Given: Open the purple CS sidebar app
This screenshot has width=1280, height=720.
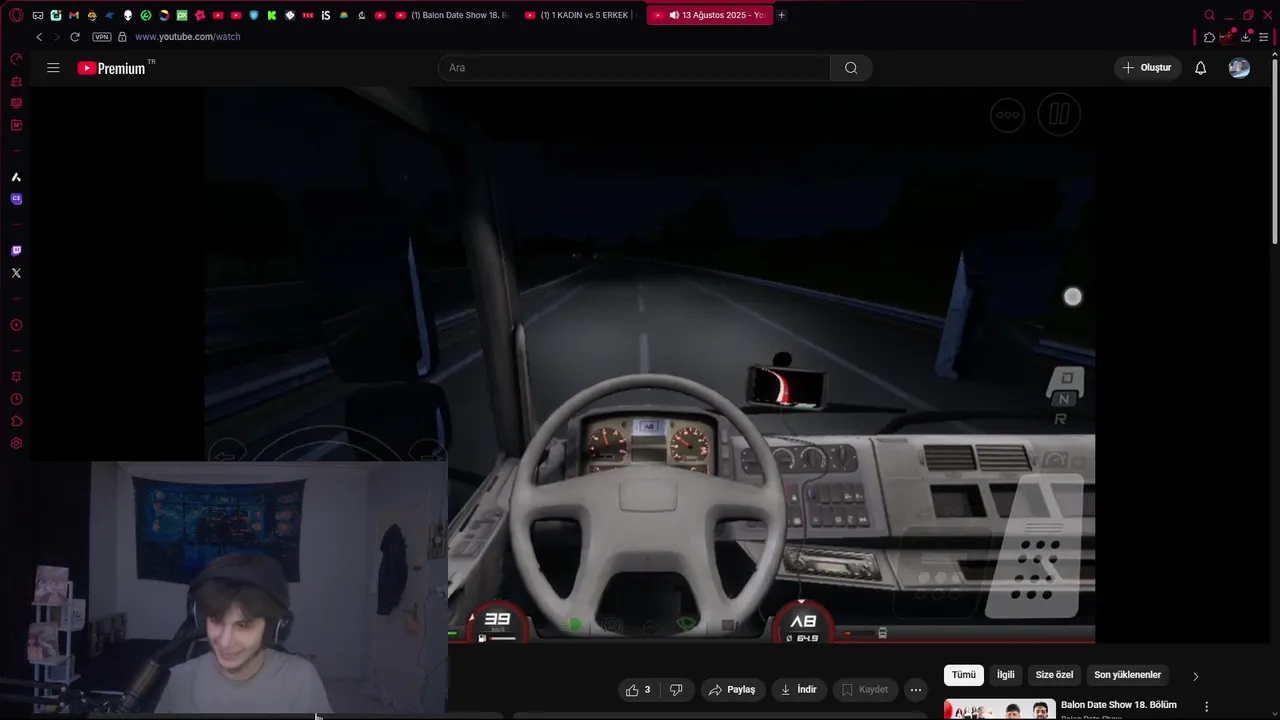Looking at the screenshot, I should [16, 199].
